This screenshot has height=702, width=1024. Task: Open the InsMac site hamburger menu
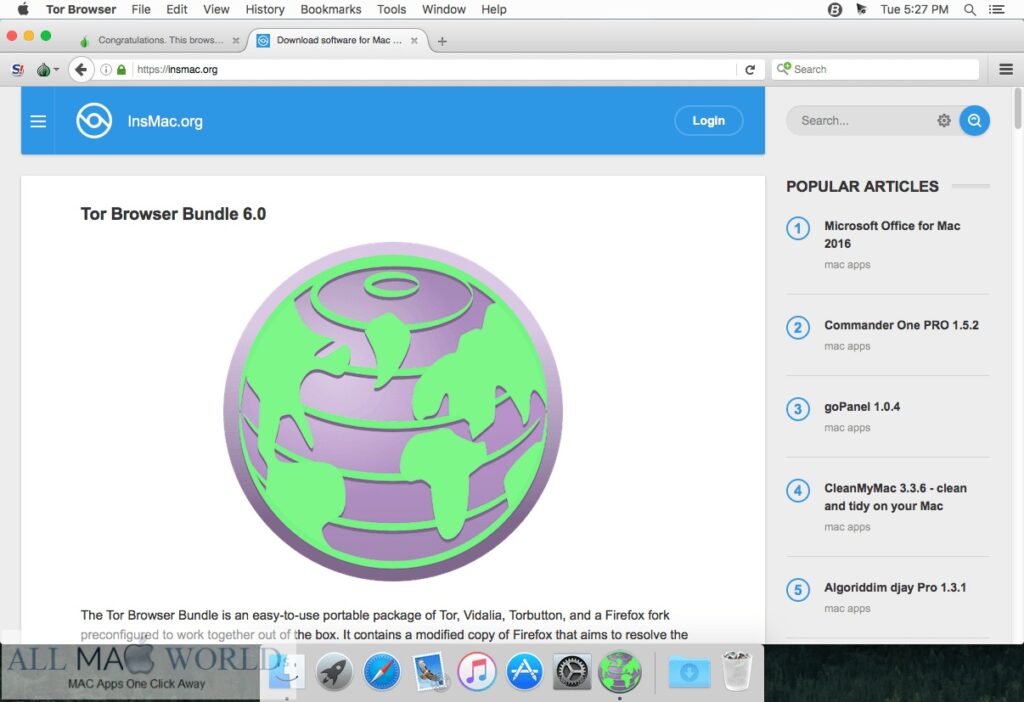pos(38,121)
